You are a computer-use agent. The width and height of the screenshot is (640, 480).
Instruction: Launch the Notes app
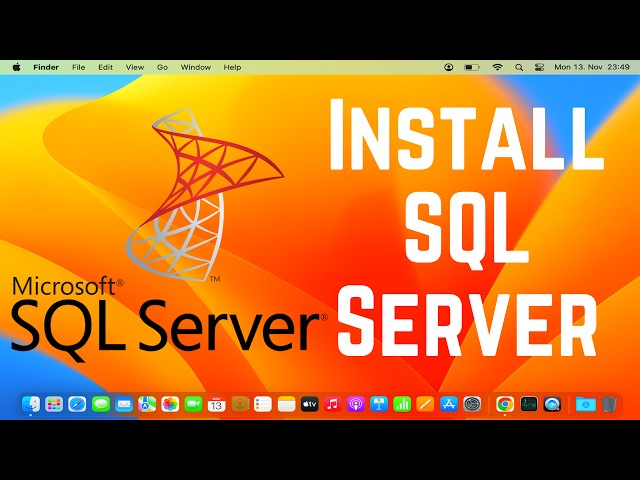pyautogui.click(x=286, y=404)
